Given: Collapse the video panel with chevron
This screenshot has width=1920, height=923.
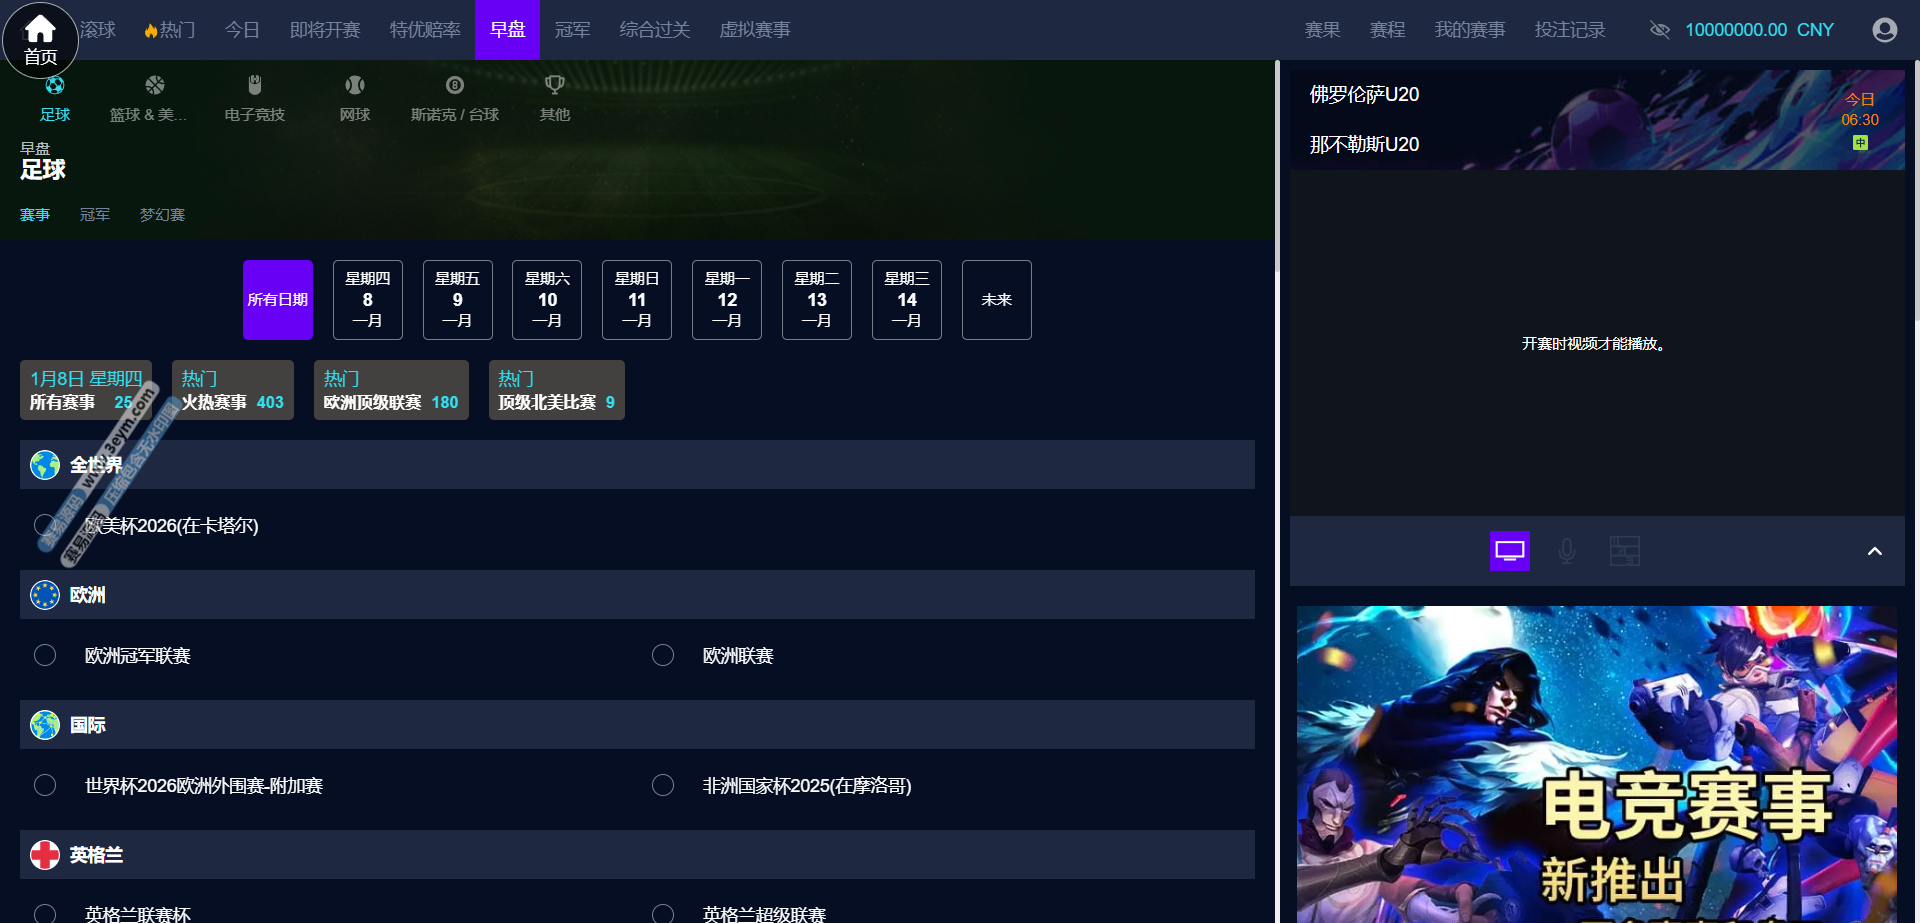Looking at the screenshot, I should pos(1874,551).
